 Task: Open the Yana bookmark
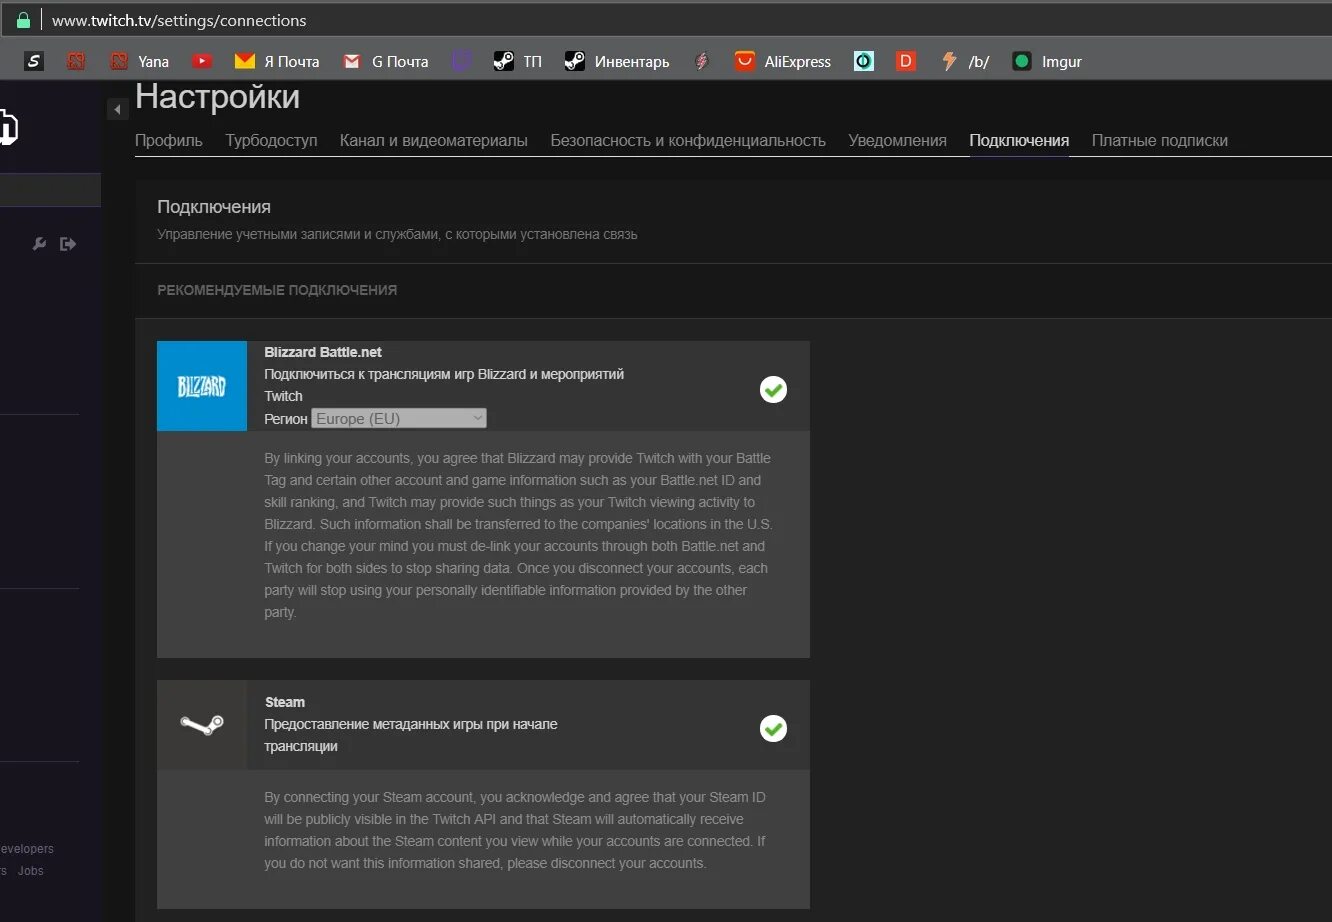(x=140, y=61)
